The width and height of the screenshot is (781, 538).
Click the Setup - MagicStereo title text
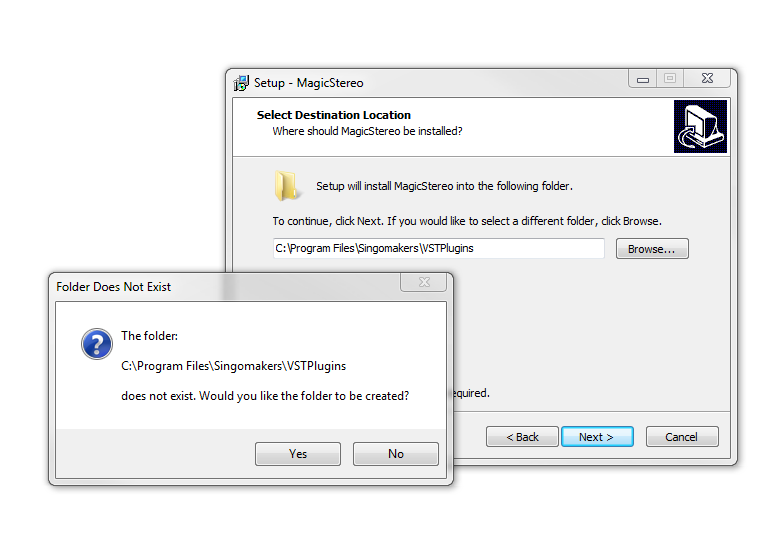pyautogui.click(x=309, y=83)
